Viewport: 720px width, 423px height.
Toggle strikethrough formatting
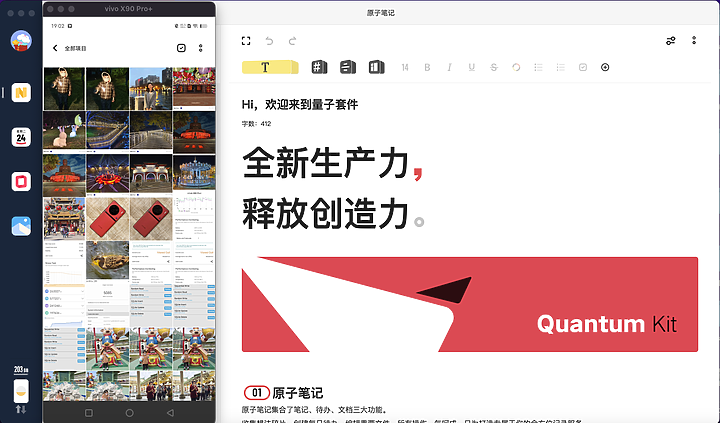(x=494, y=68)
